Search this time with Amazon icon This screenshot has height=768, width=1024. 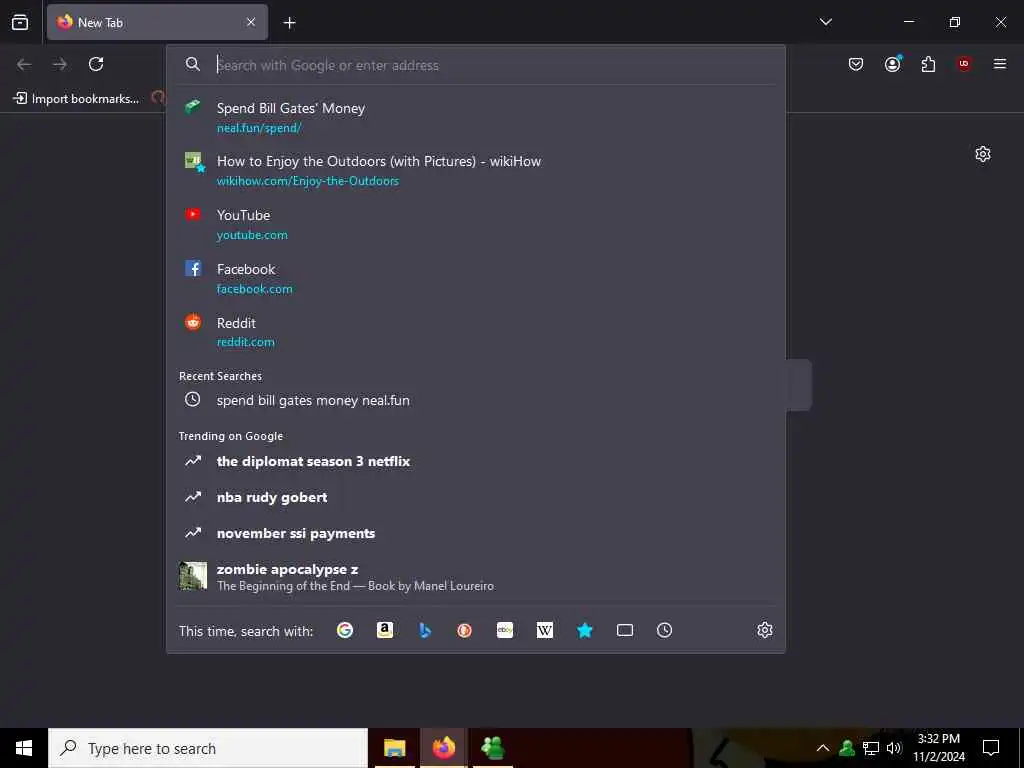(x=385, y=630)
